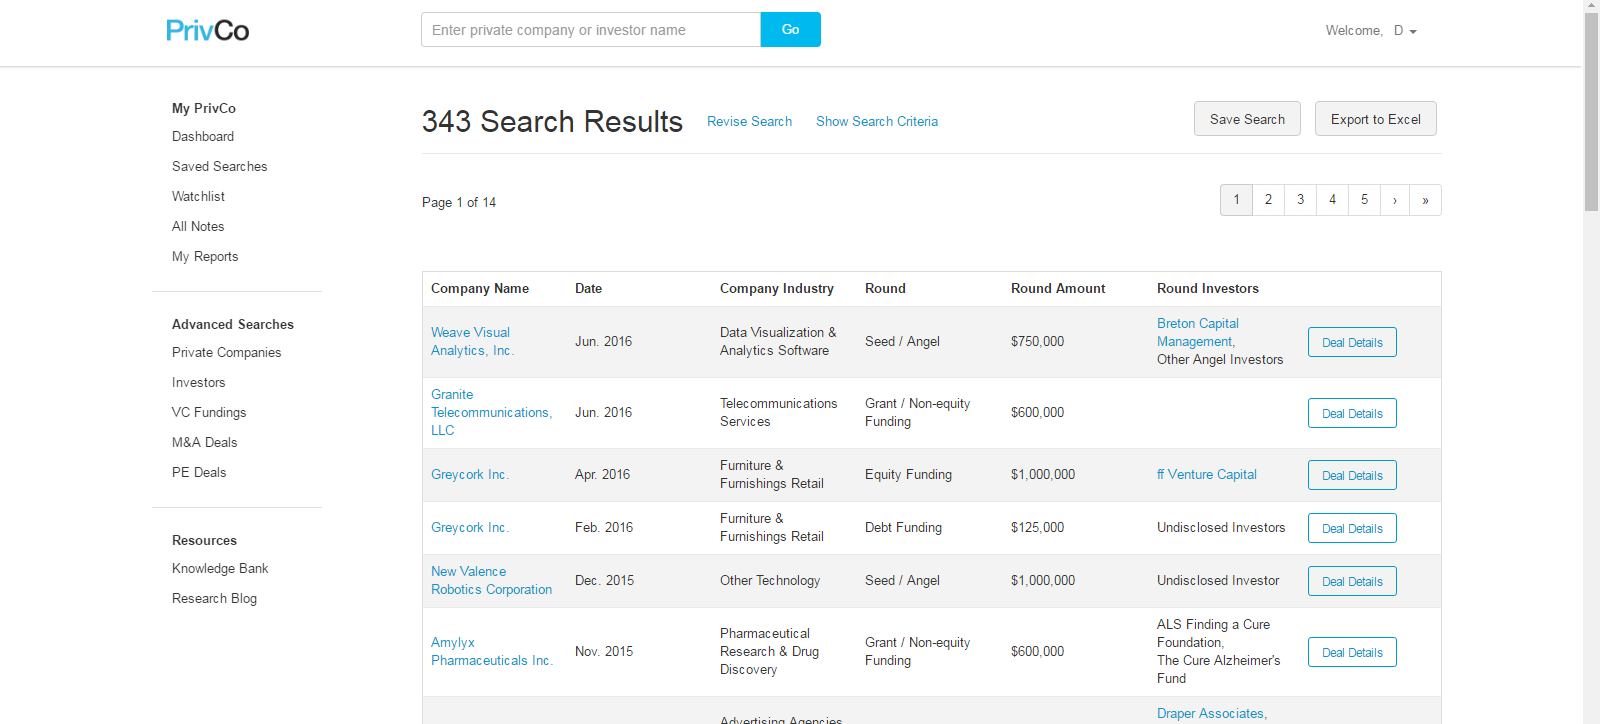Screen dimensions: 1600x724
Task: Click the next page arrow
Action: pyautogui.click(x=1395, y=200)
